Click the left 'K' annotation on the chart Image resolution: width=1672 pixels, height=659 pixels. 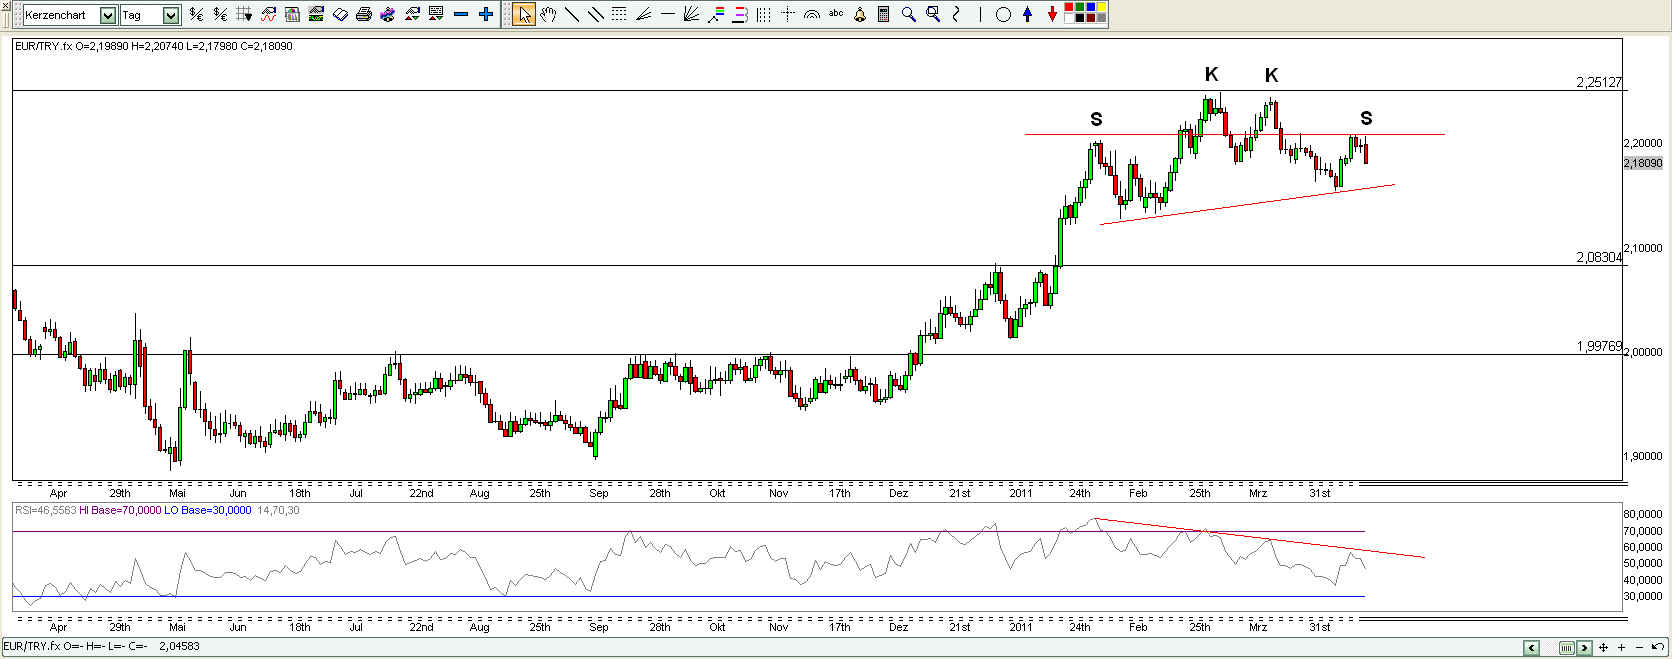click(1211, 75)
